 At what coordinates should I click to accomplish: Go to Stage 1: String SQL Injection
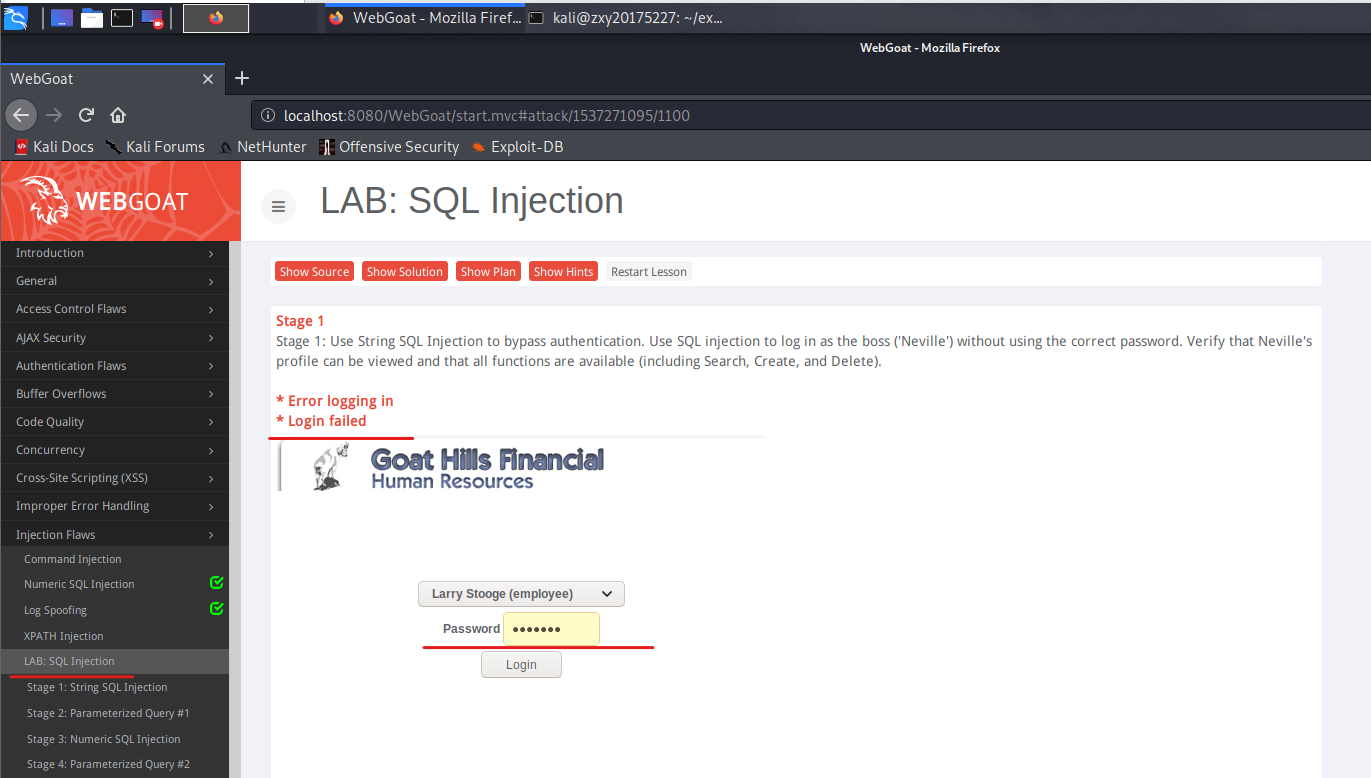(x=97, y=687)
